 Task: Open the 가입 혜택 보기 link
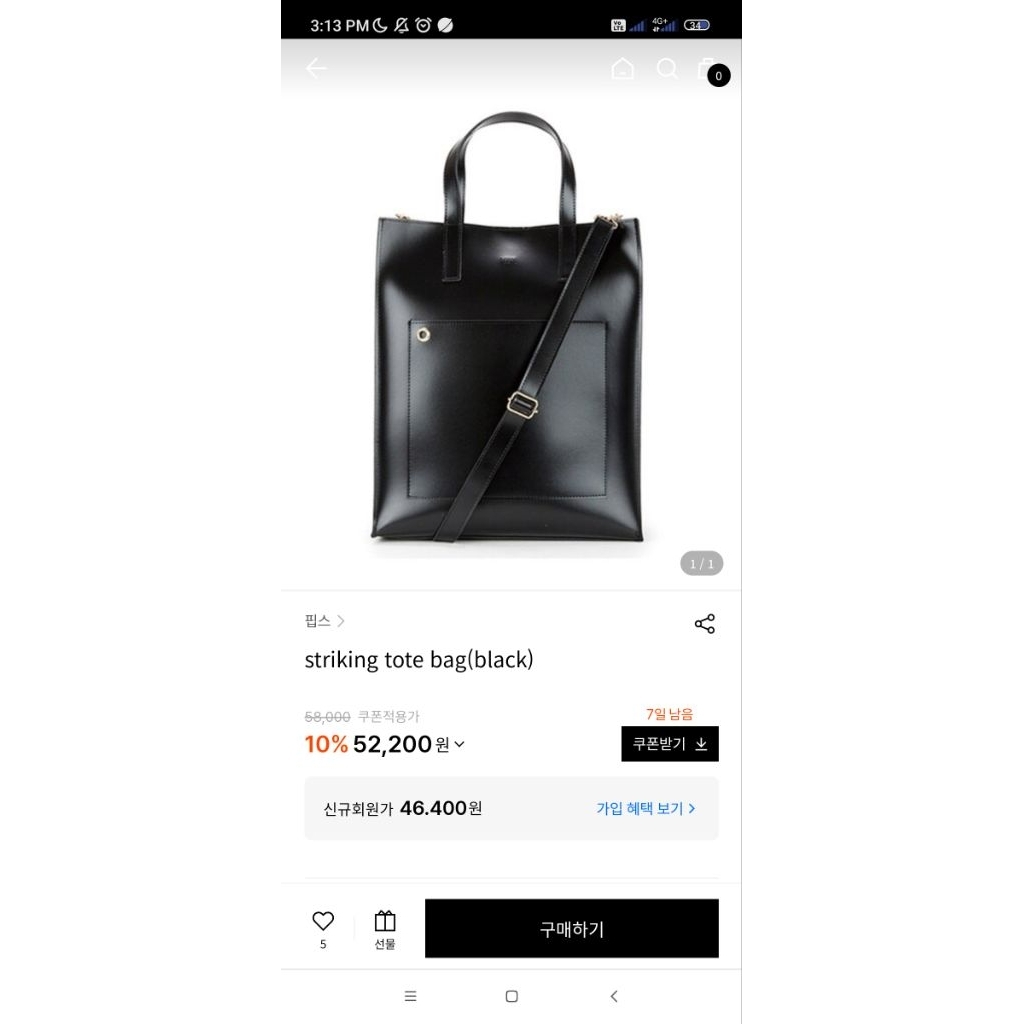click(645, 808)
